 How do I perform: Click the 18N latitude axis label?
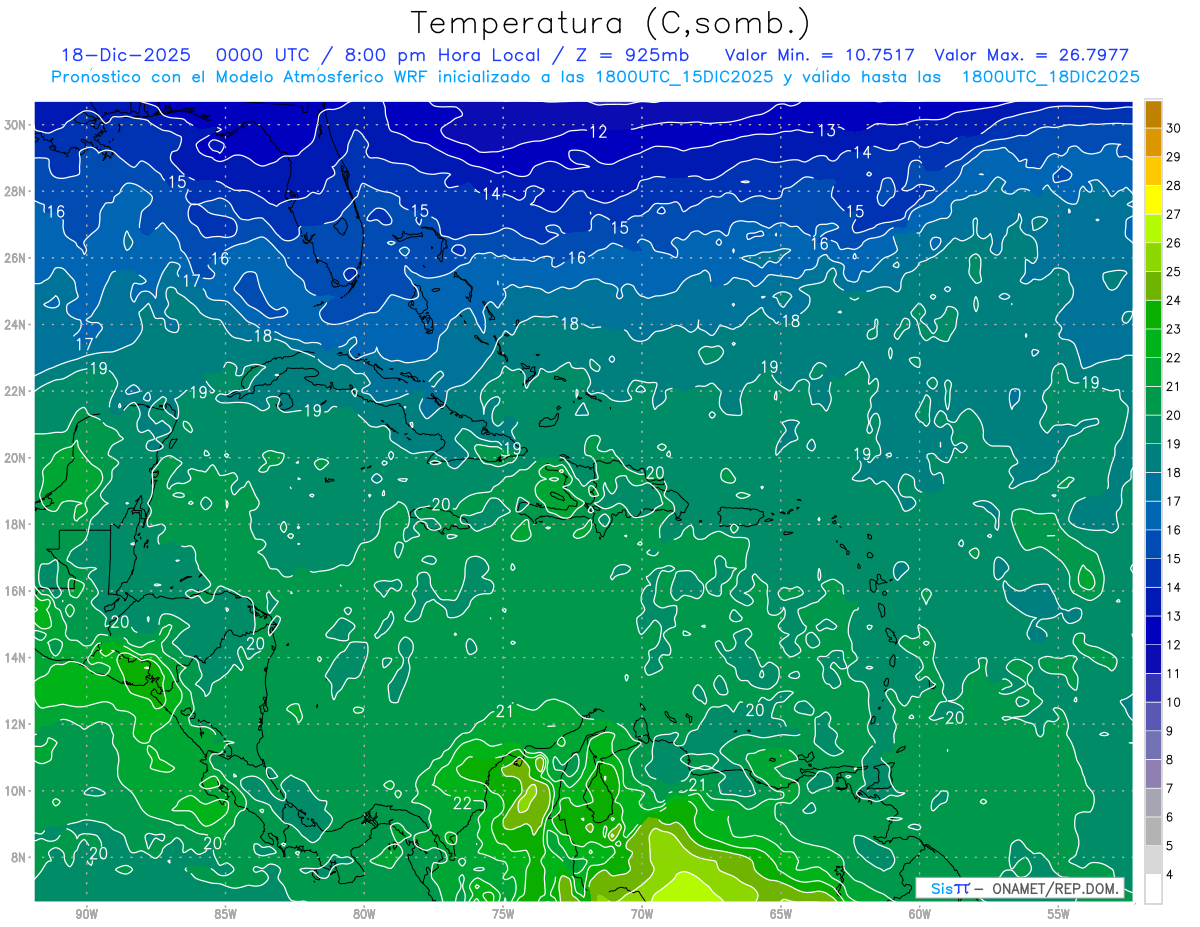click(16, 524)
